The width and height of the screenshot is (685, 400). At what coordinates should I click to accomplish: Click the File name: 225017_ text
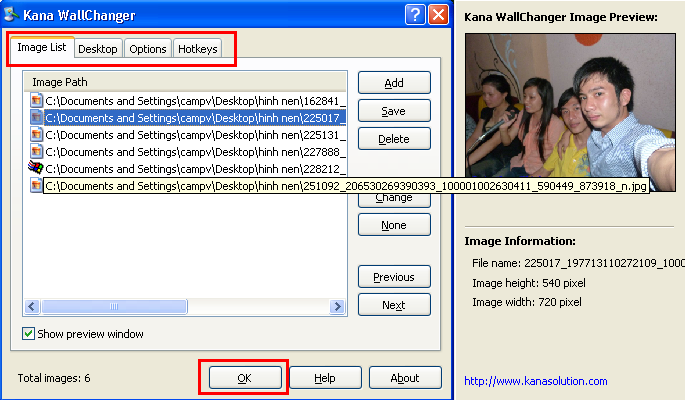click(x=578, y=263)
